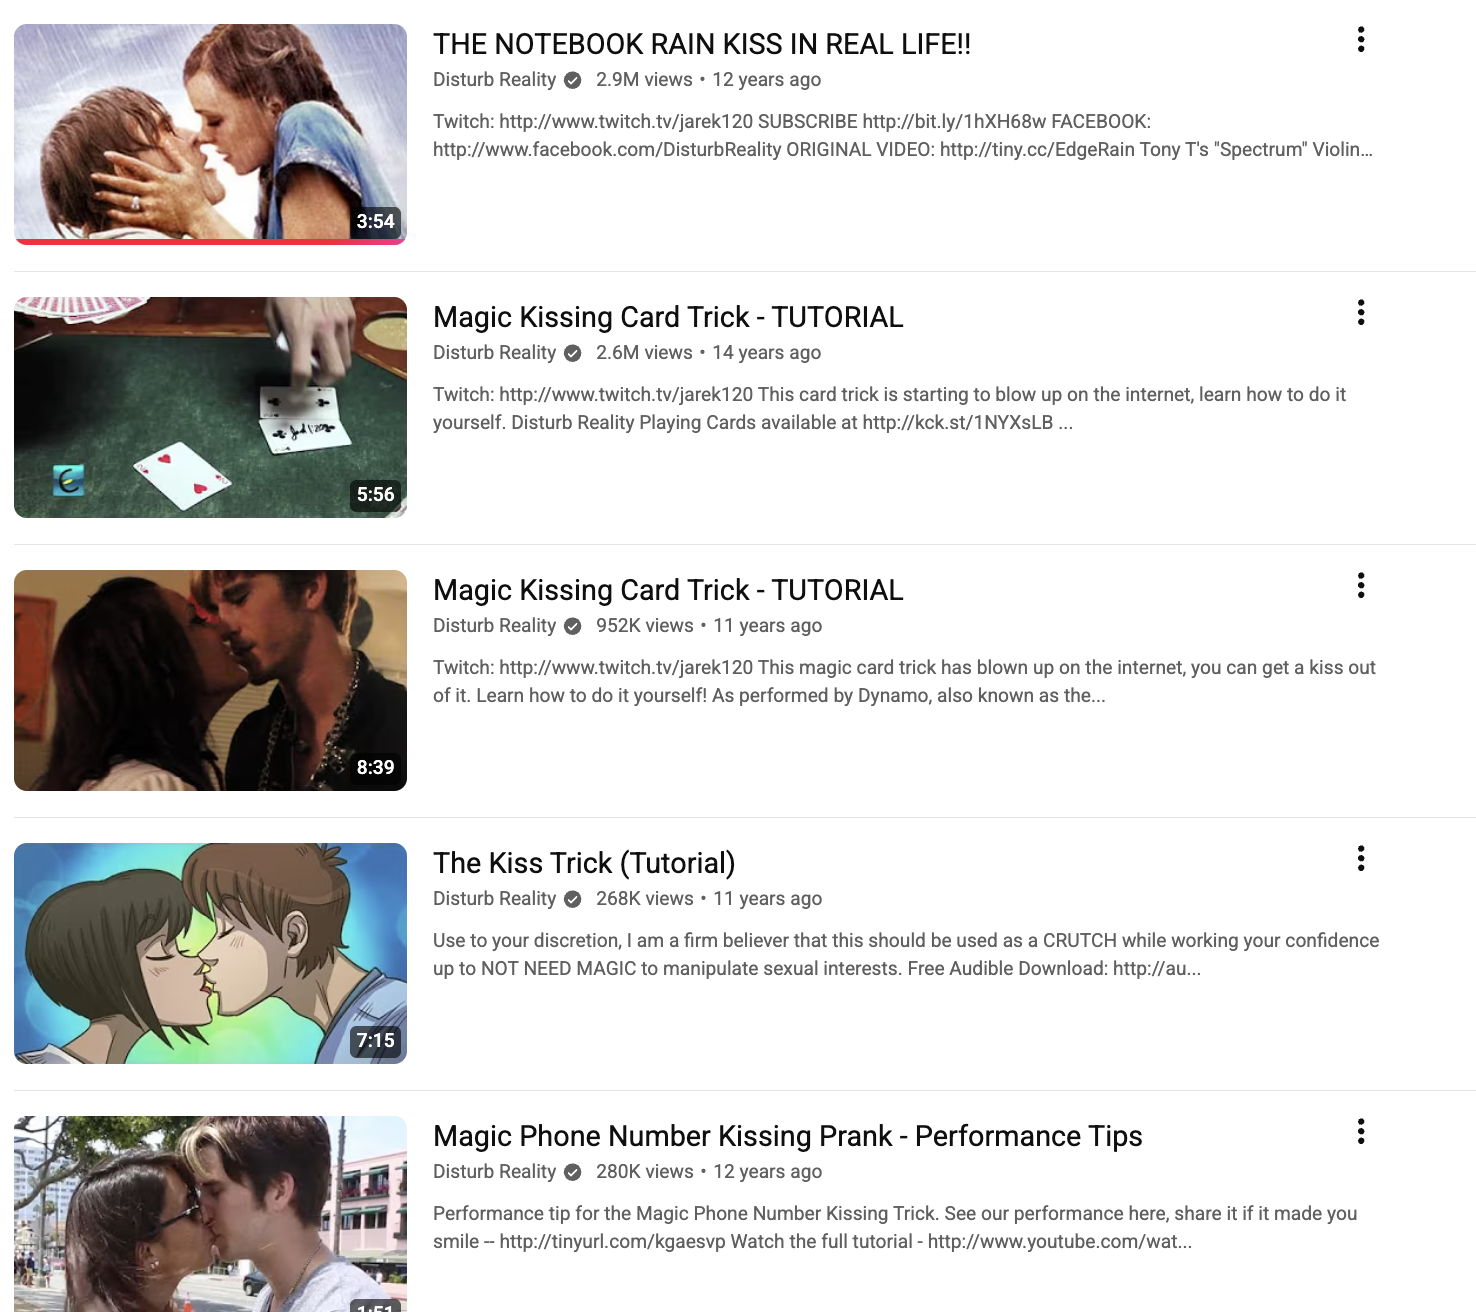Open the 11 years ago Magic Kissing Card Trick title

(x=668, y=590)
